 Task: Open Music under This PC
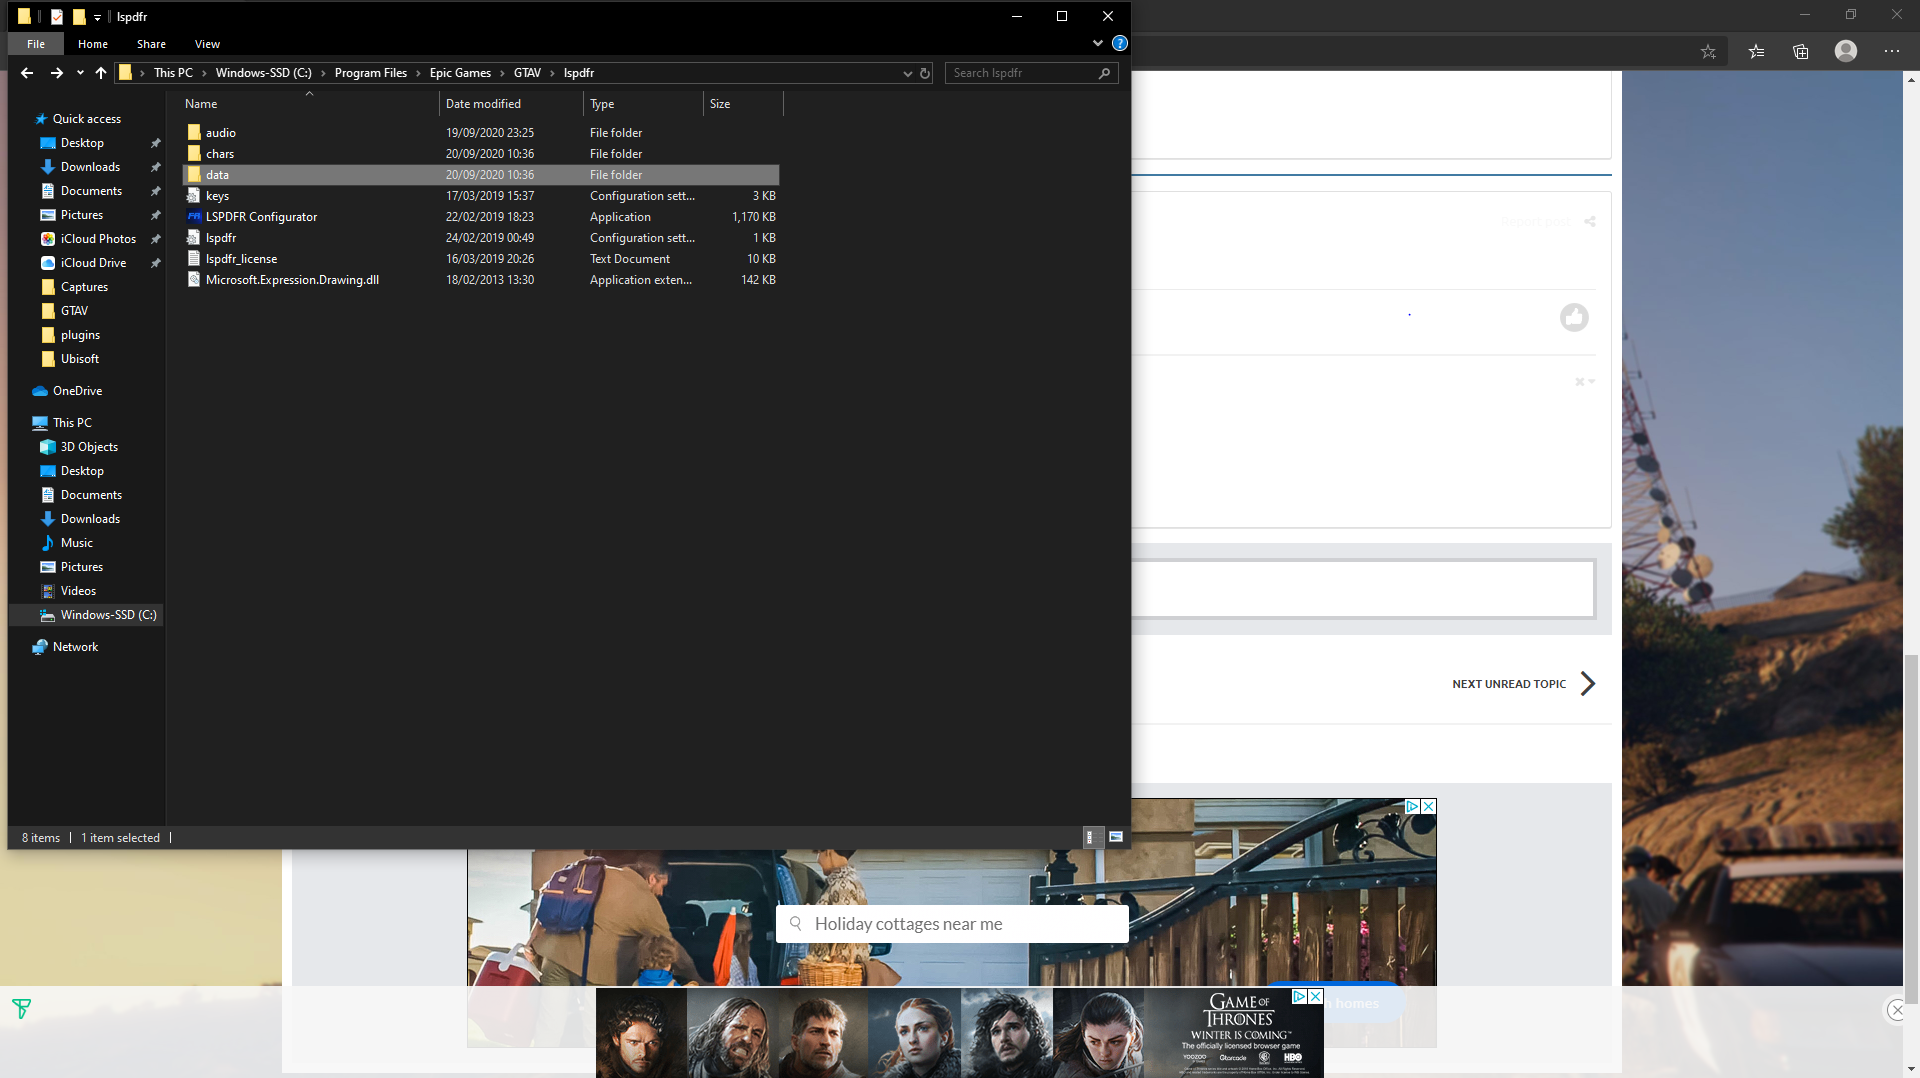(x=76, y=543)
